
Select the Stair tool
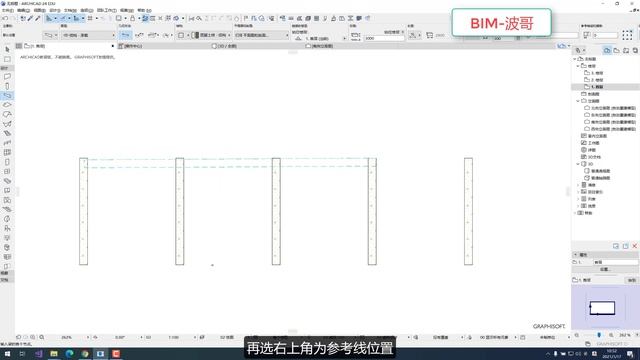coord(7,133)
